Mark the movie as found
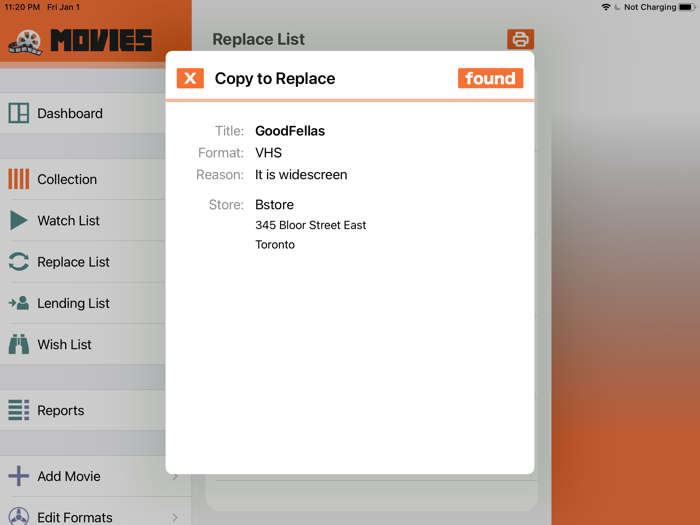 tap(490, 78)
